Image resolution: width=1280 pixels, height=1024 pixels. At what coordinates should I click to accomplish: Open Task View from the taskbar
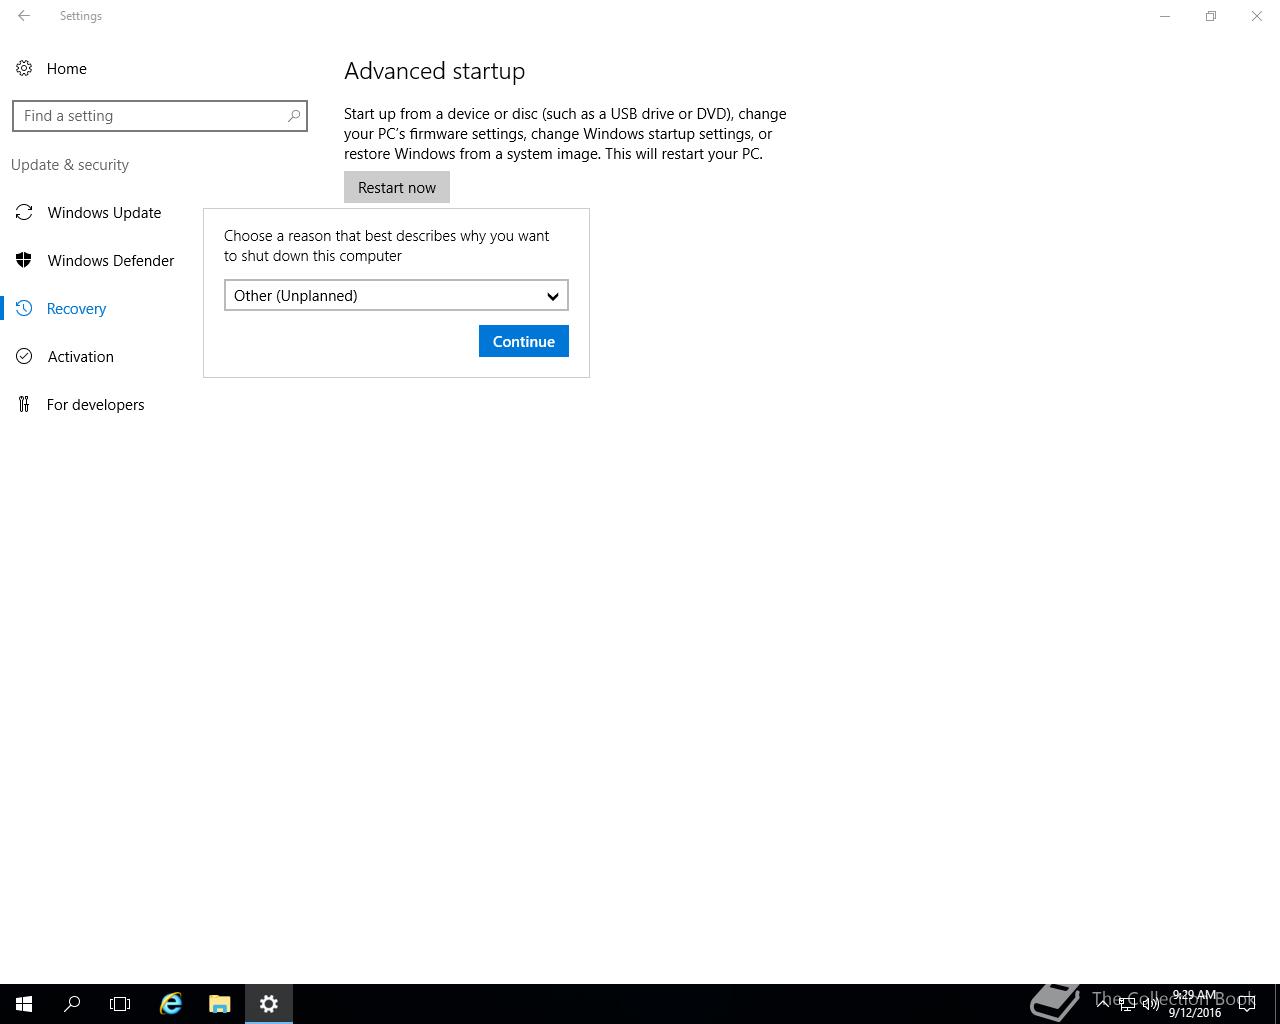120,1004
